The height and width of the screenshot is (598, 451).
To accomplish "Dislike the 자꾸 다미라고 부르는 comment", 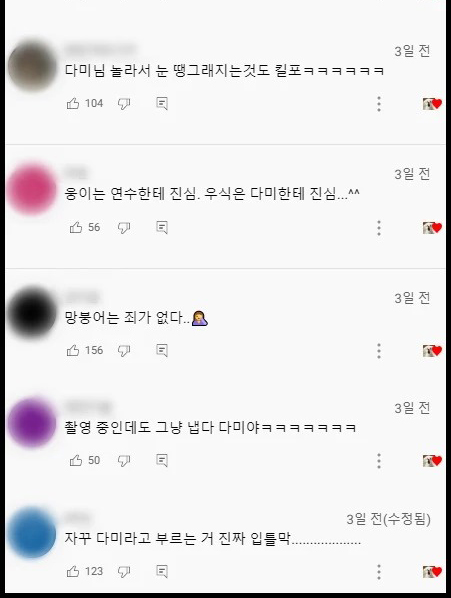I will point(124,571).
